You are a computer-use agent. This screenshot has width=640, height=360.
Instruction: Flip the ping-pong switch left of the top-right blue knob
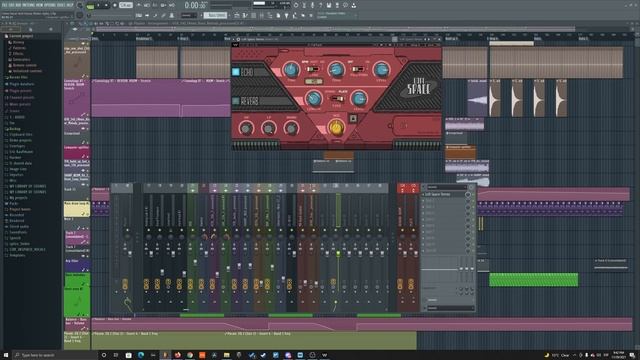pos(358,69)
